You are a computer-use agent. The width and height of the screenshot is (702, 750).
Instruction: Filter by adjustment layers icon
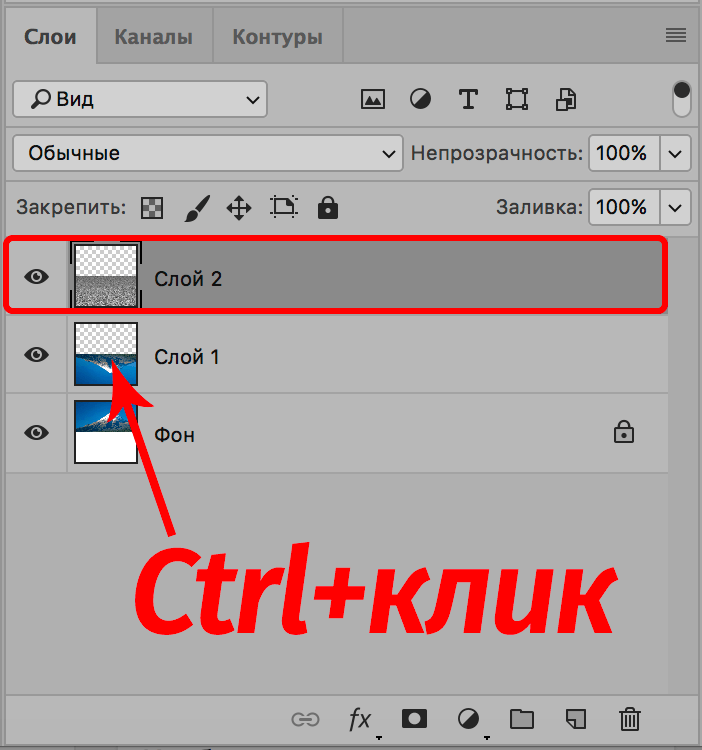[x=420, y=99]
